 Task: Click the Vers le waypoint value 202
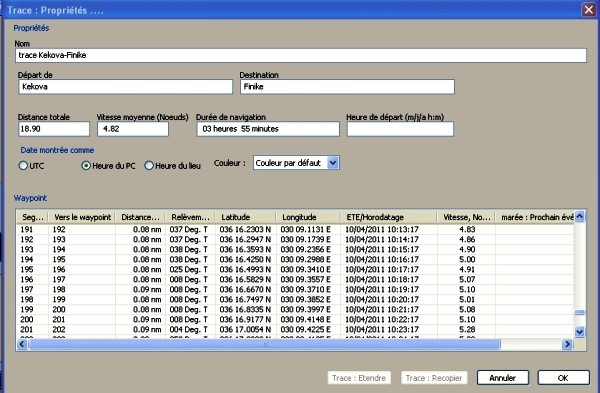point(59,329)
